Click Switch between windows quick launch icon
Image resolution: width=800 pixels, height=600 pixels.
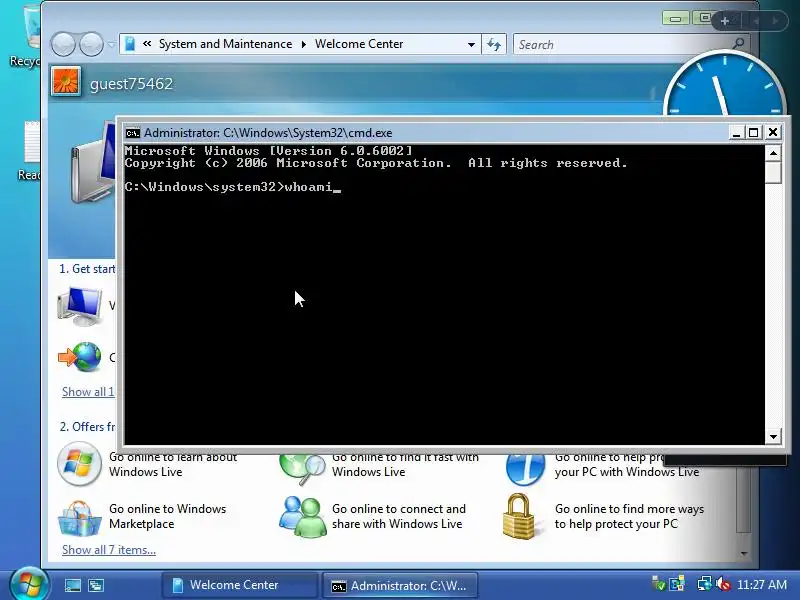(96, 585)
